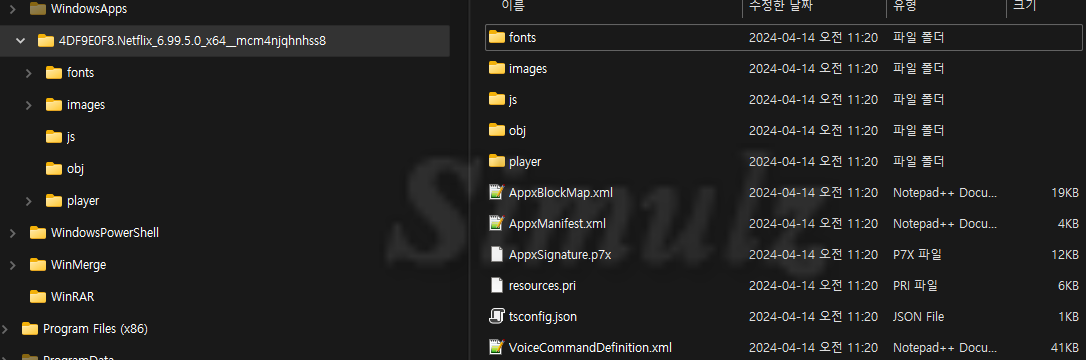
Task: Select the AppxBlockMap.xml file name
Action: coord(561,192)
